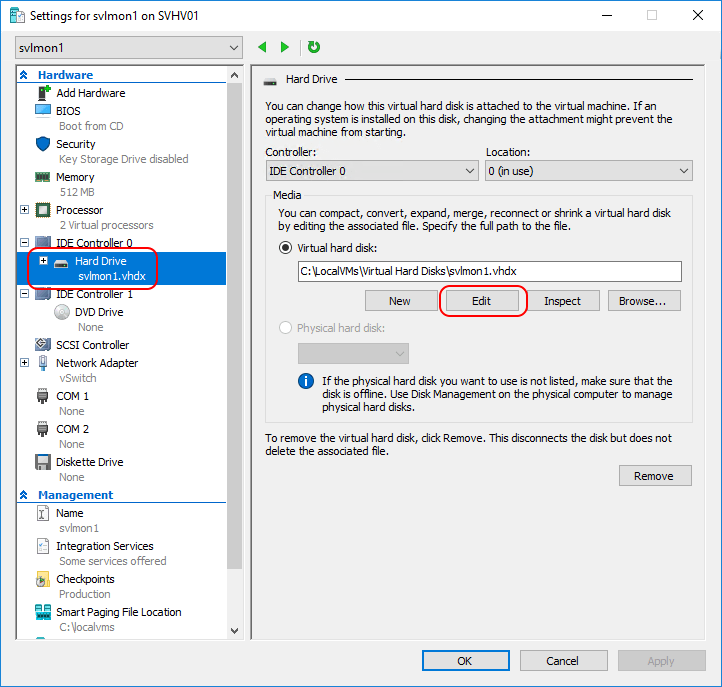
Task: Expand the Network Adapter tree node
Action: click(25, 363)
